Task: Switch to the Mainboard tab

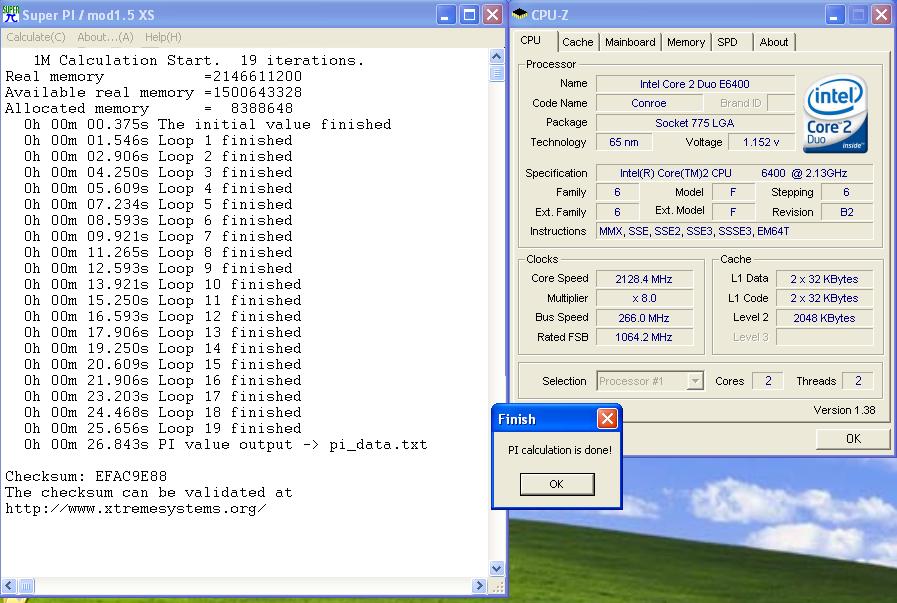Action: pos(630,42)
